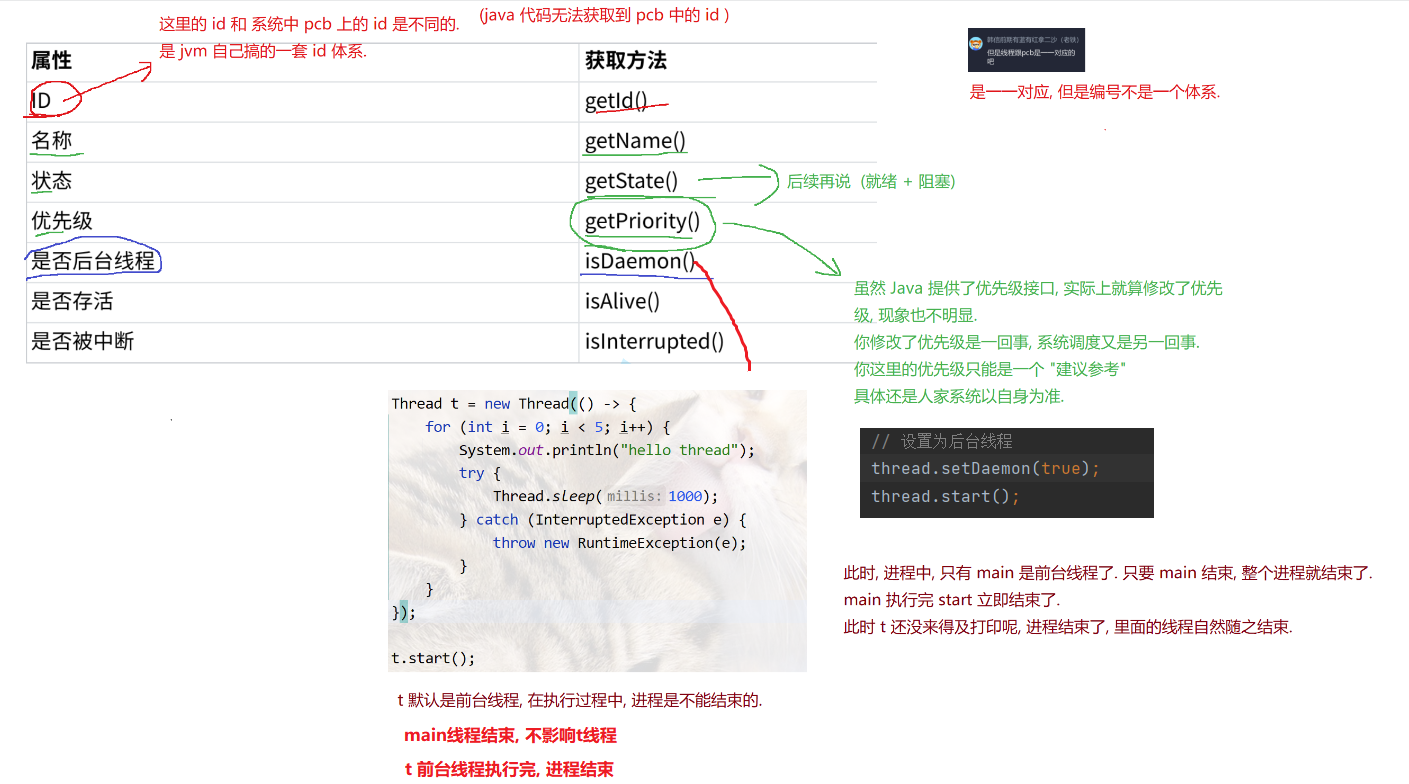Click the "是否存活" table cell
The height and width of the screenshot is (784, 1409).
[72, 301]
